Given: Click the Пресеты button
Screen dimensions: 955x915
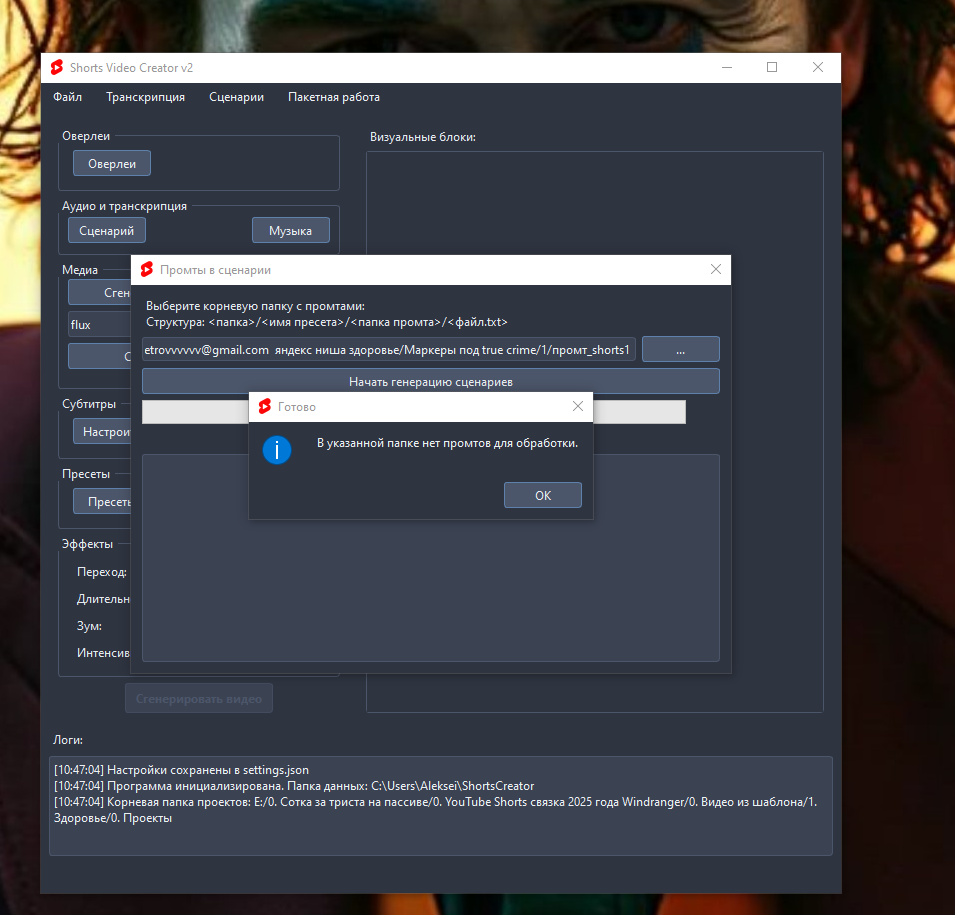Looking at the screenshot, I should [x=102, y=501].
